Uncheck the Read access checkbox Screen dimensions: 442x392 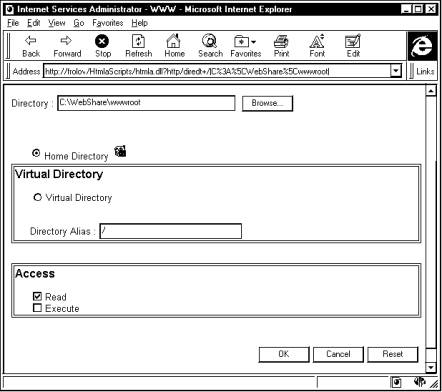[37, 296]
